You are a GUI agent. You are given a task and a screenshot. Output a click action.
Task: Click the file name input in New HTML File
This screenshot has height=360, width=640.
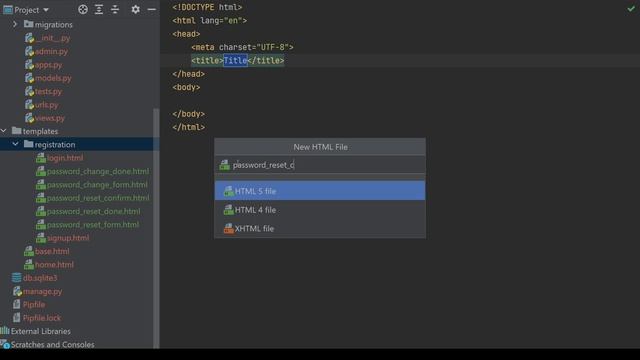320,165
